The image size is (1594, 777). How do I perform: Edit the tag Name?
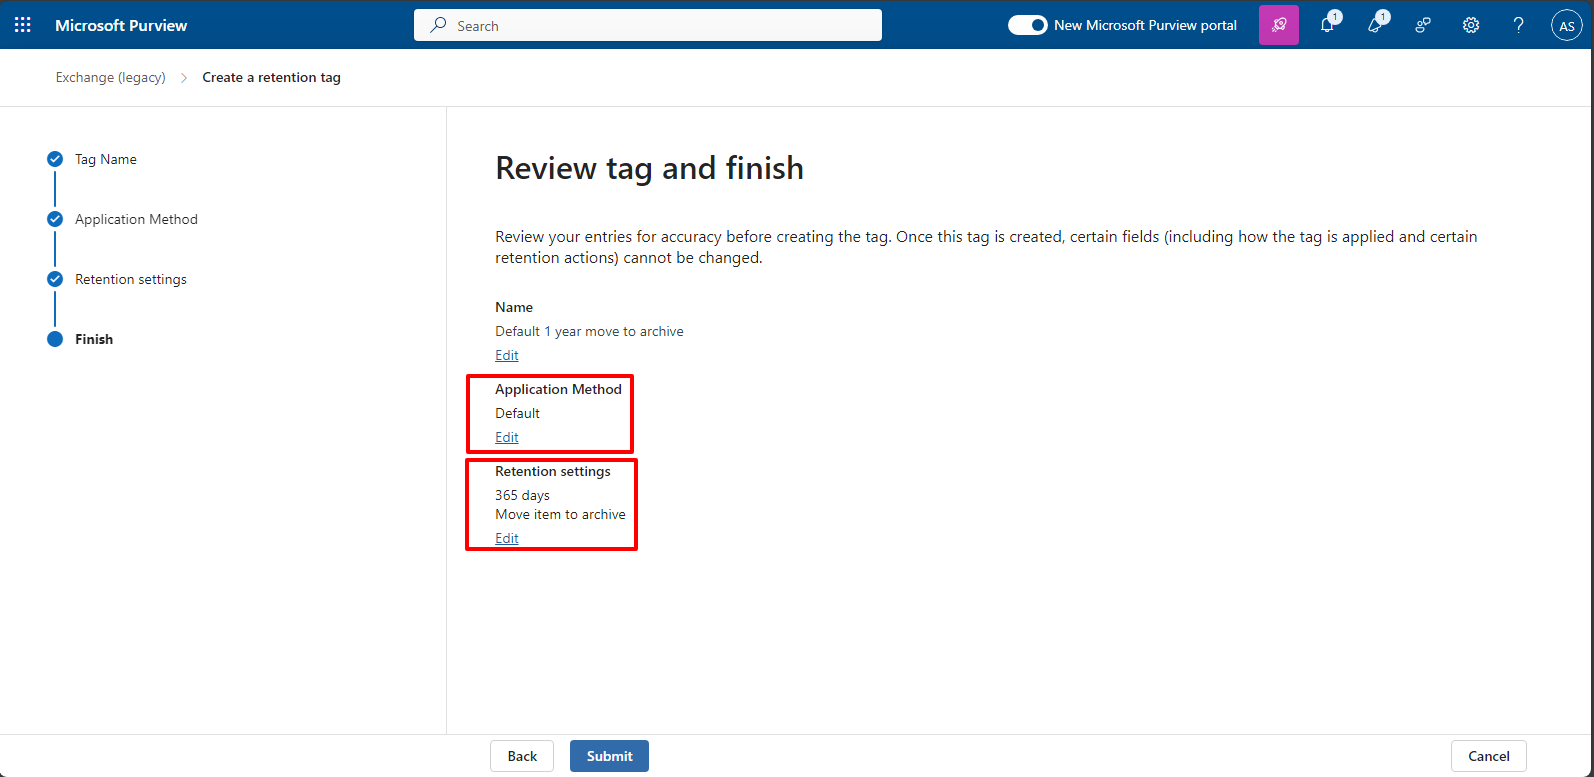click(507, 355)
